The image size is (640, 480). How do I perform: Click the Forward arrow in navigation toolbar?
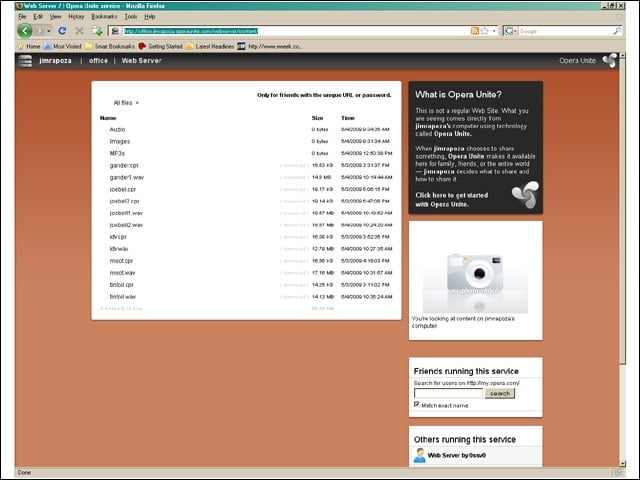(x=40, y=31)
